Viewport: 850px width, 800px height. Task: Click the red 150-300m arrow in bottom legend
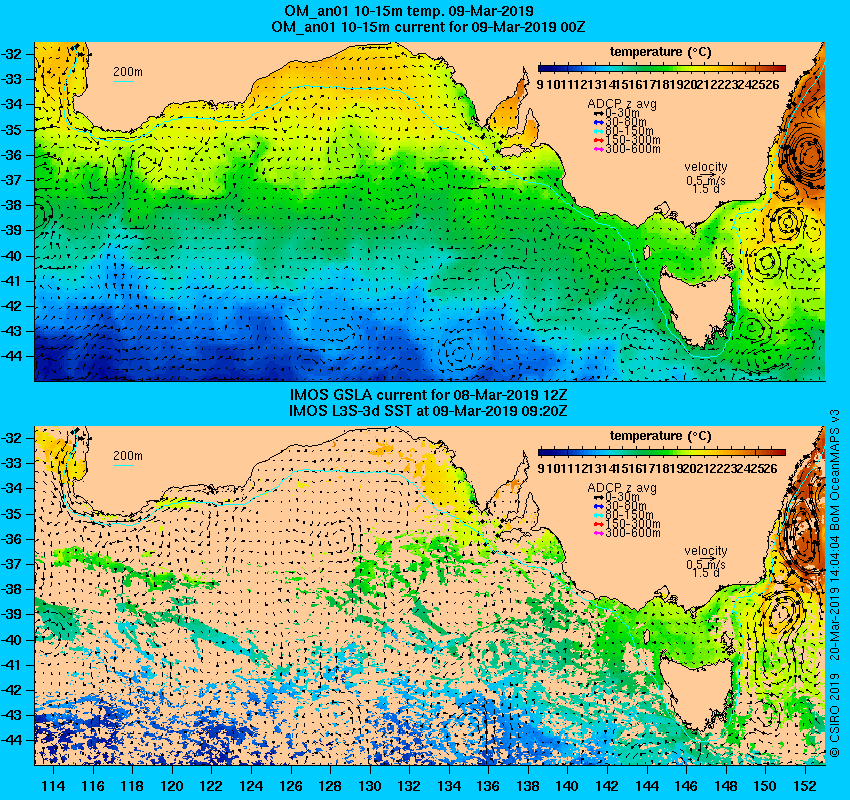click(598, 524)
